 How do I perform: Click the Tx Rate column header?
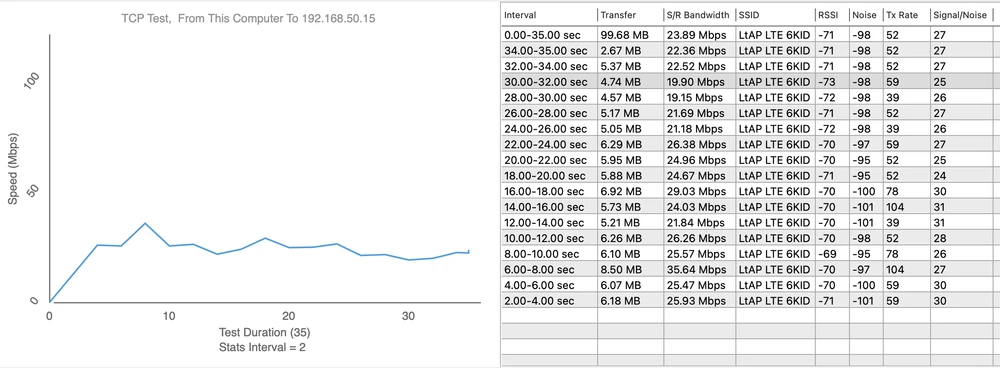[906, 14]
